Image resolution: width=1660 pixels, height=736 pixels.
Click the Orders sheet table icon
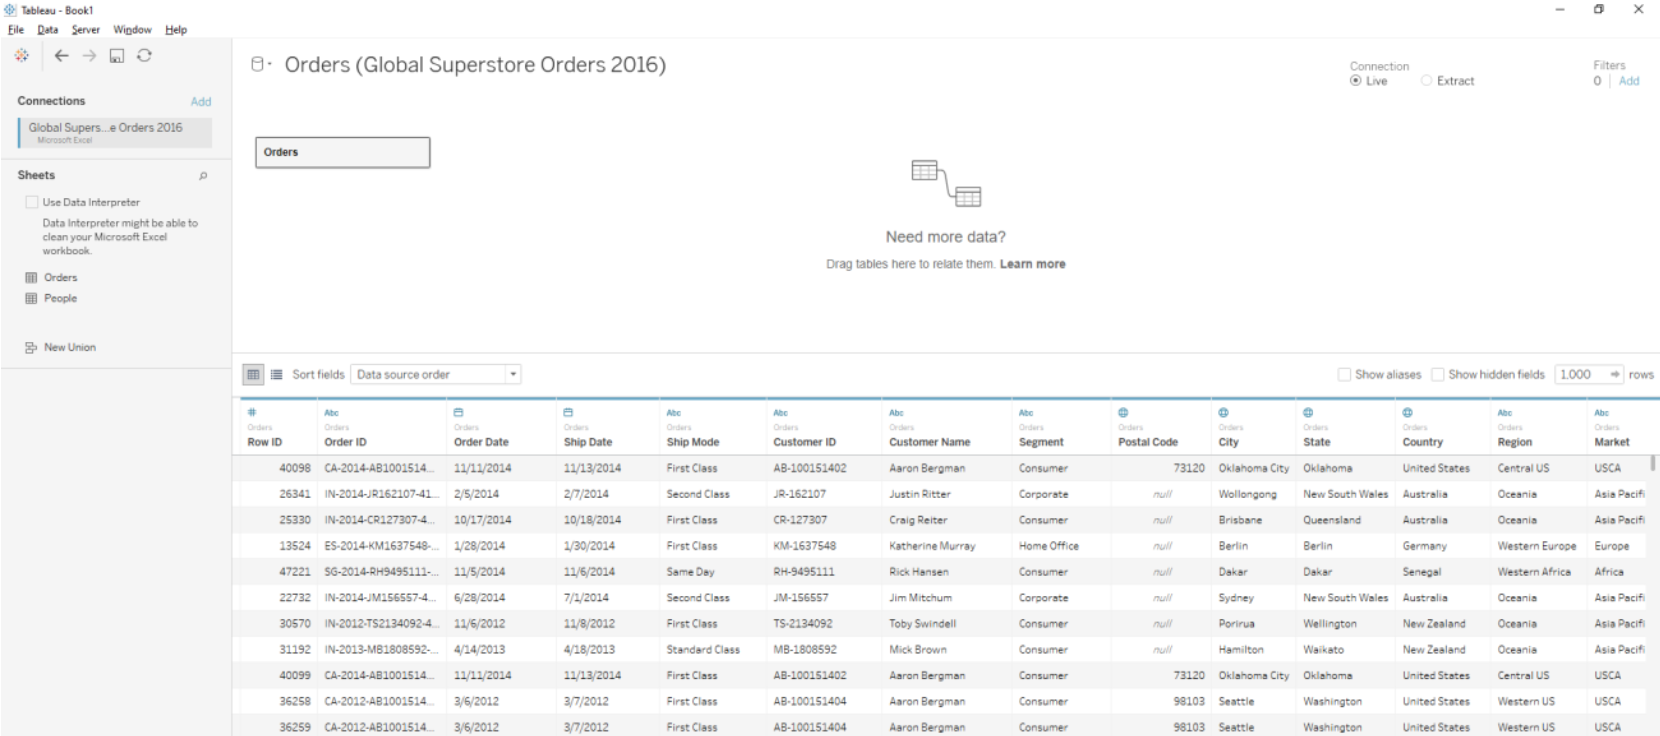click(x=31, y=278)
